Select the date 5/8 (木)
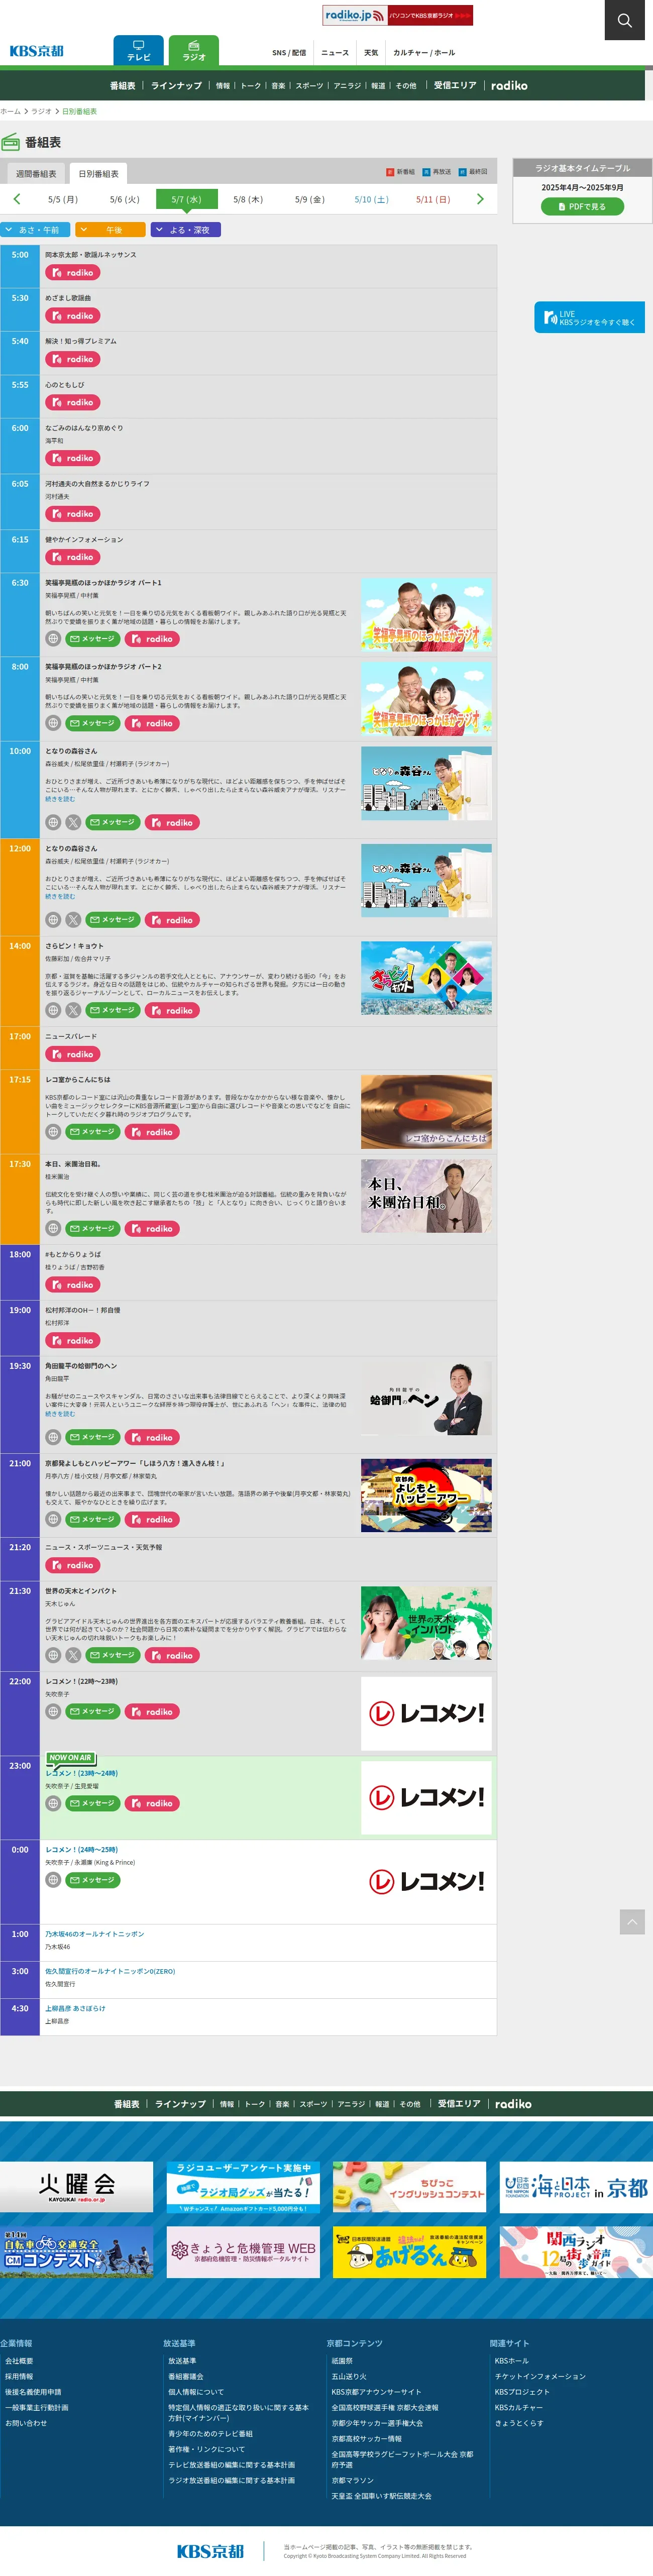 (x=248, y=200)
